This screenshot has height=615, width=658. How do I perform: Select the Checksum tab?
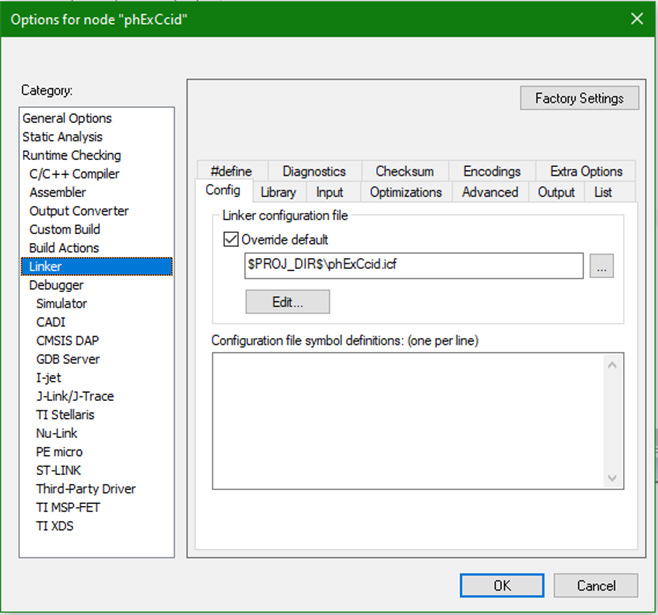pos(404,171)
